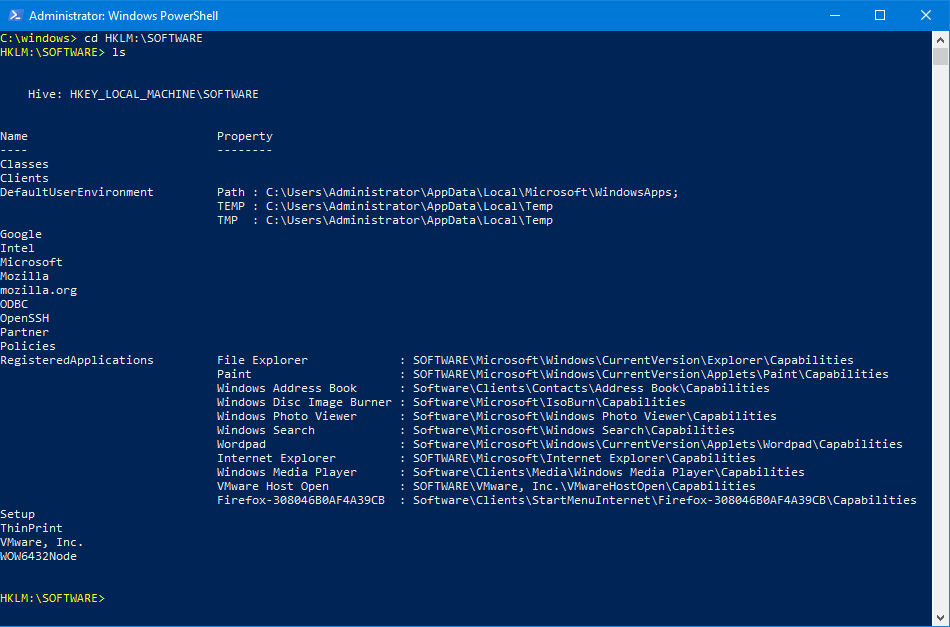The image size is (950, 627).
Task: Click the 'Hive: HKEY_LOCAL_MACHINE\SOFTWARE' line
Action: pos(143,95)
